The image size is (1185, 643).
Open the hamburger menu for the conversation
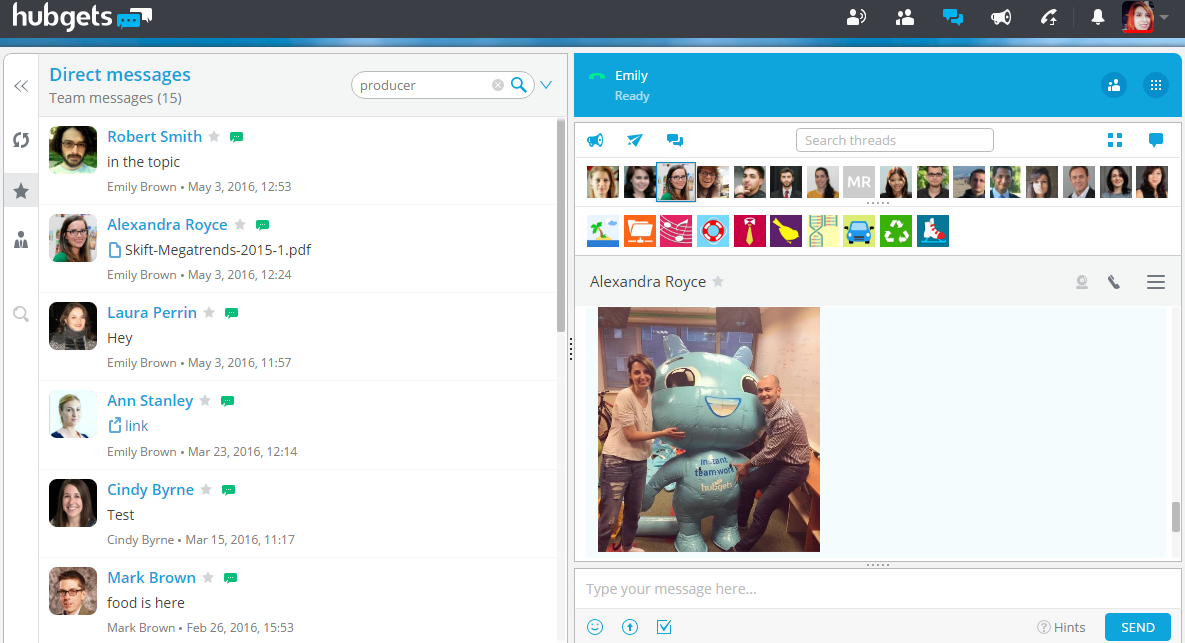coord(1156,283)
